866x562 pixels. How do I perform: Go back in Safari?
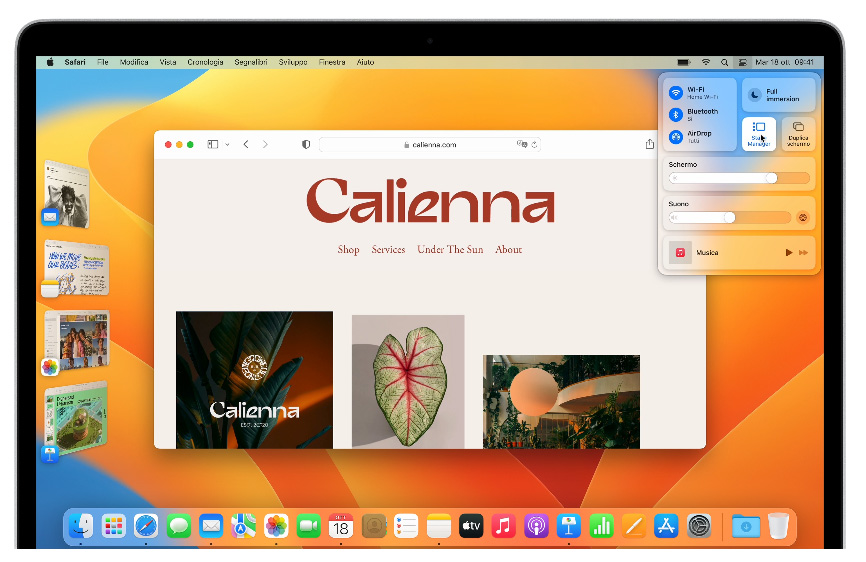click(x=246, y=144)
